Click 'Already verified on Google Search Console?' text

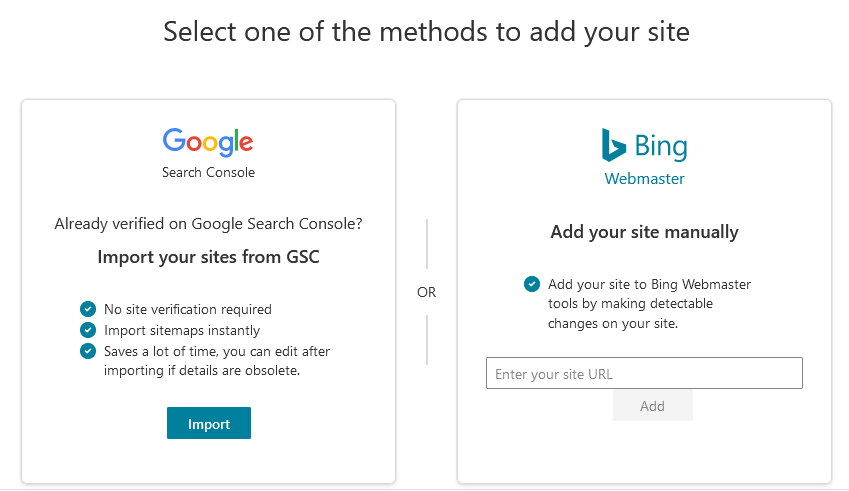point(208,224)
